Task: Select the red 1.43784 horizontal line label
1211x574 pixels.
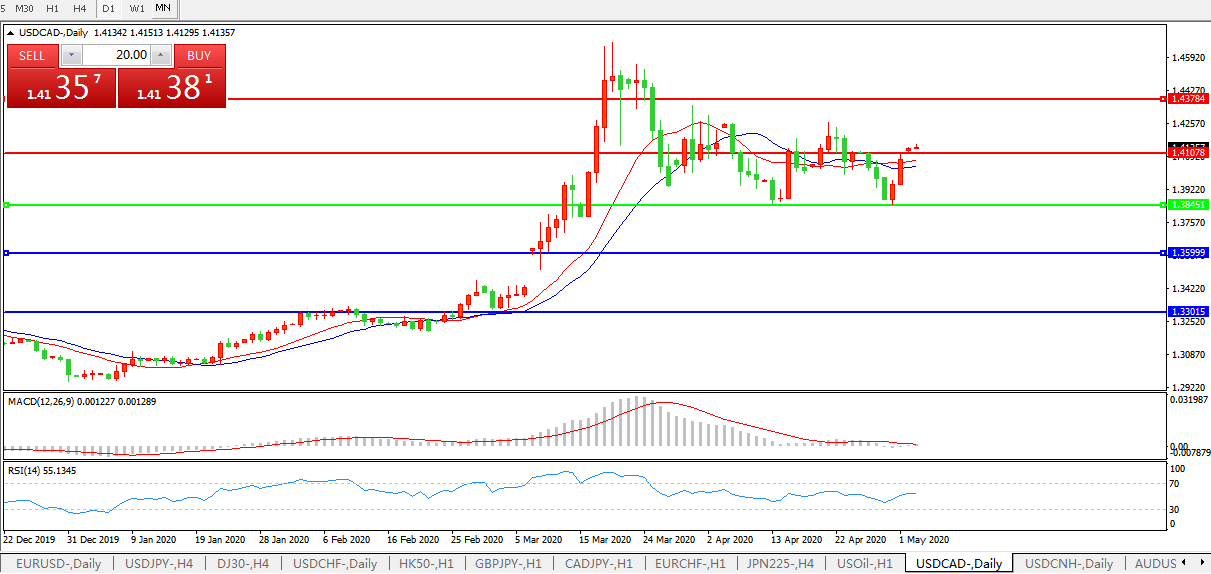Action: tap(1189, 99)
